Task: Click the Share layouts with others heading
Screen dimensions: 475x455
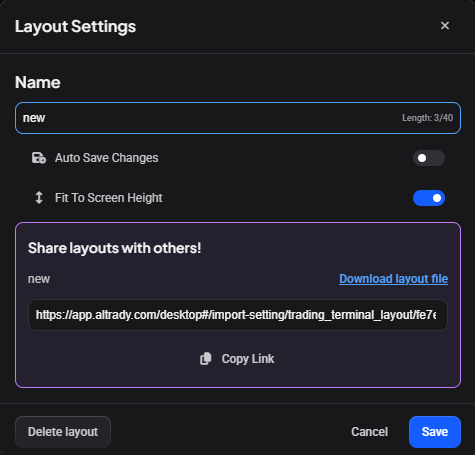Action: (115, 248)
